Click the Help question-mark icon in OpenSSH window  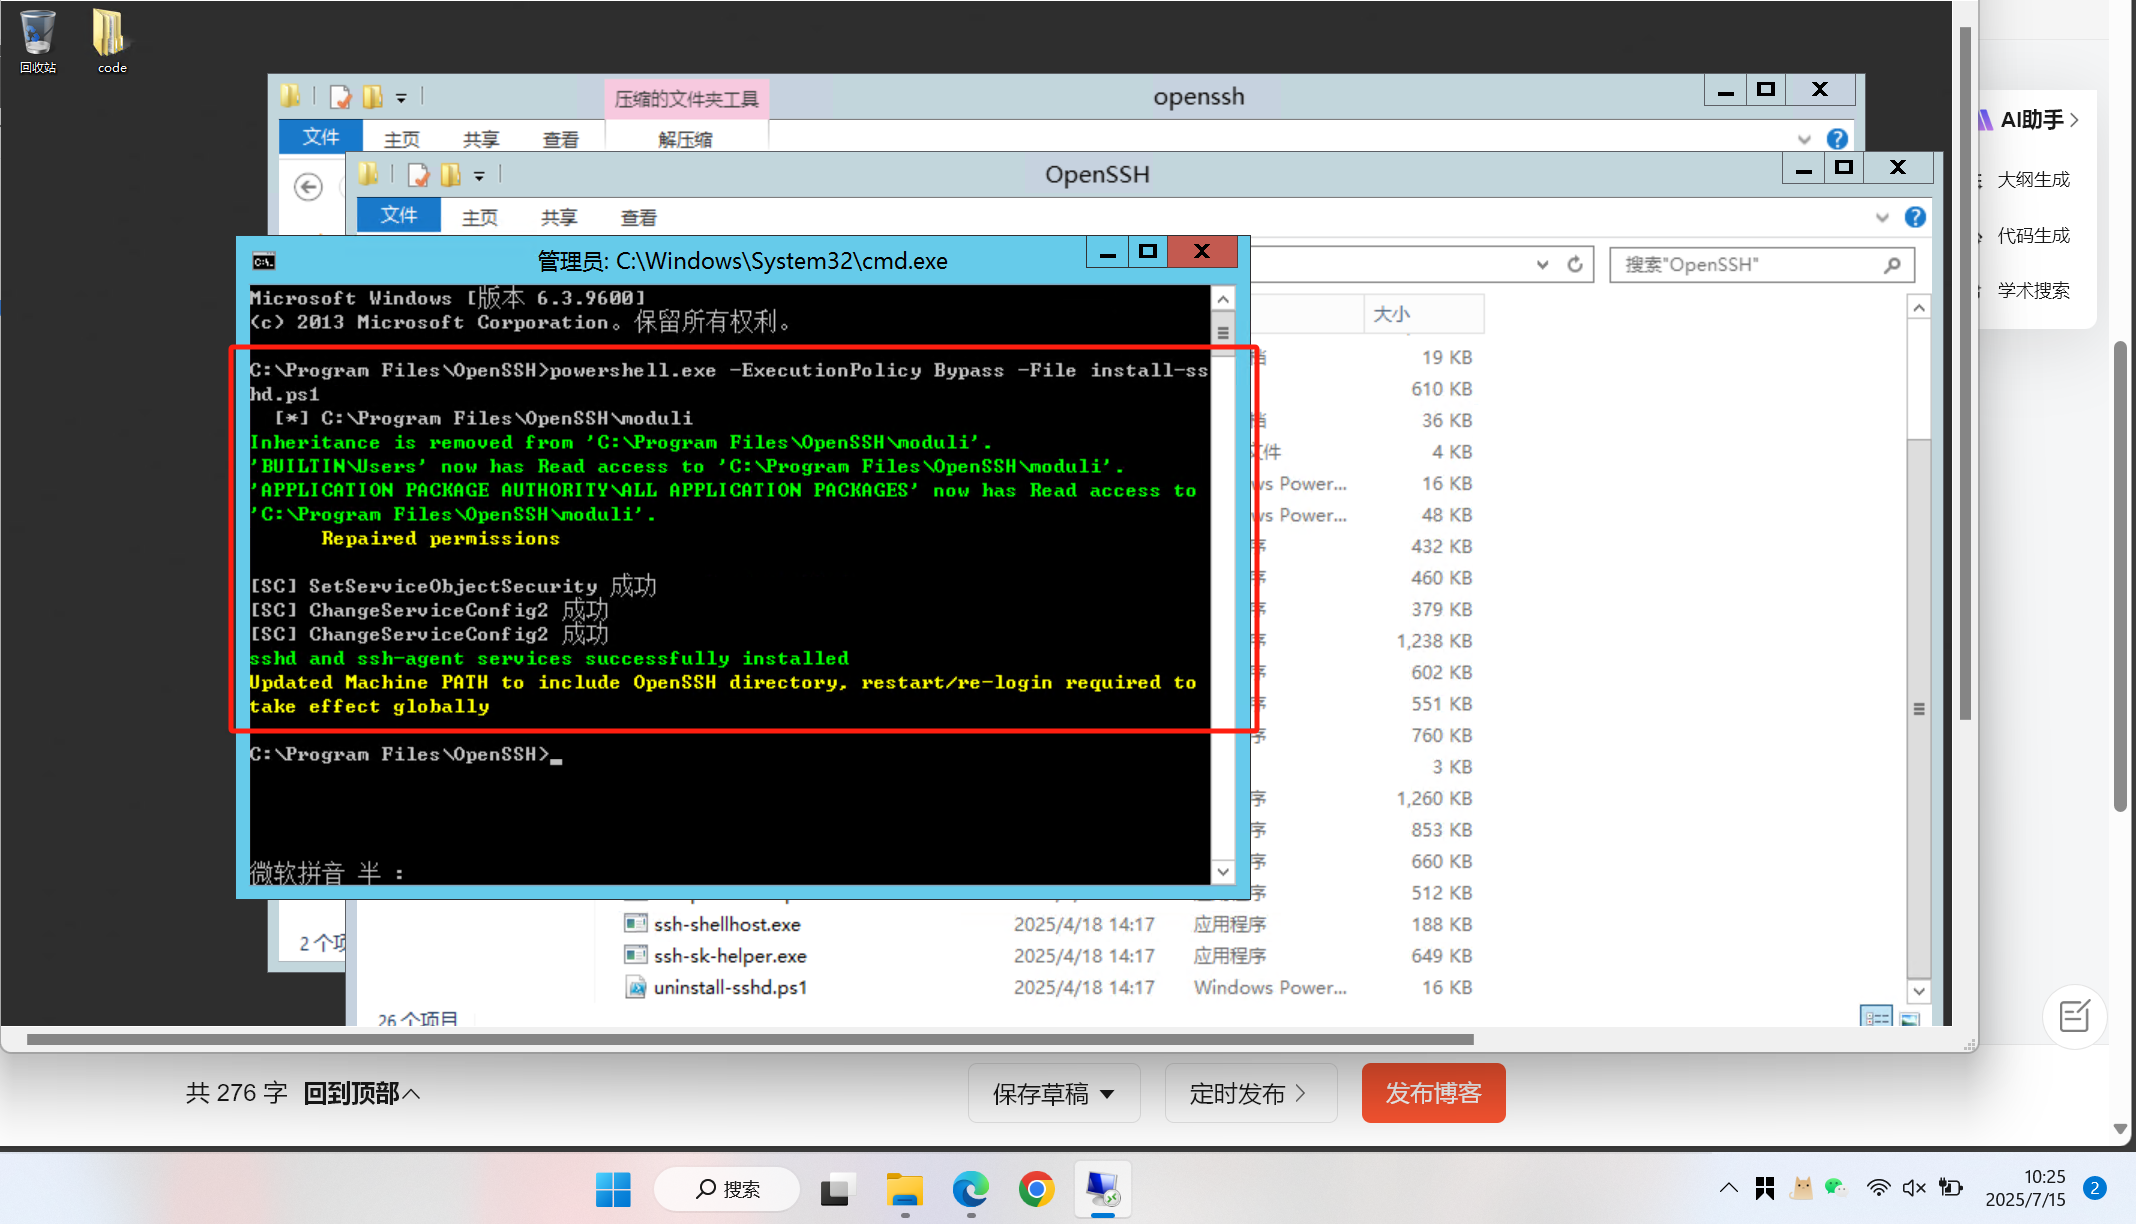[x=1915, y=216]
